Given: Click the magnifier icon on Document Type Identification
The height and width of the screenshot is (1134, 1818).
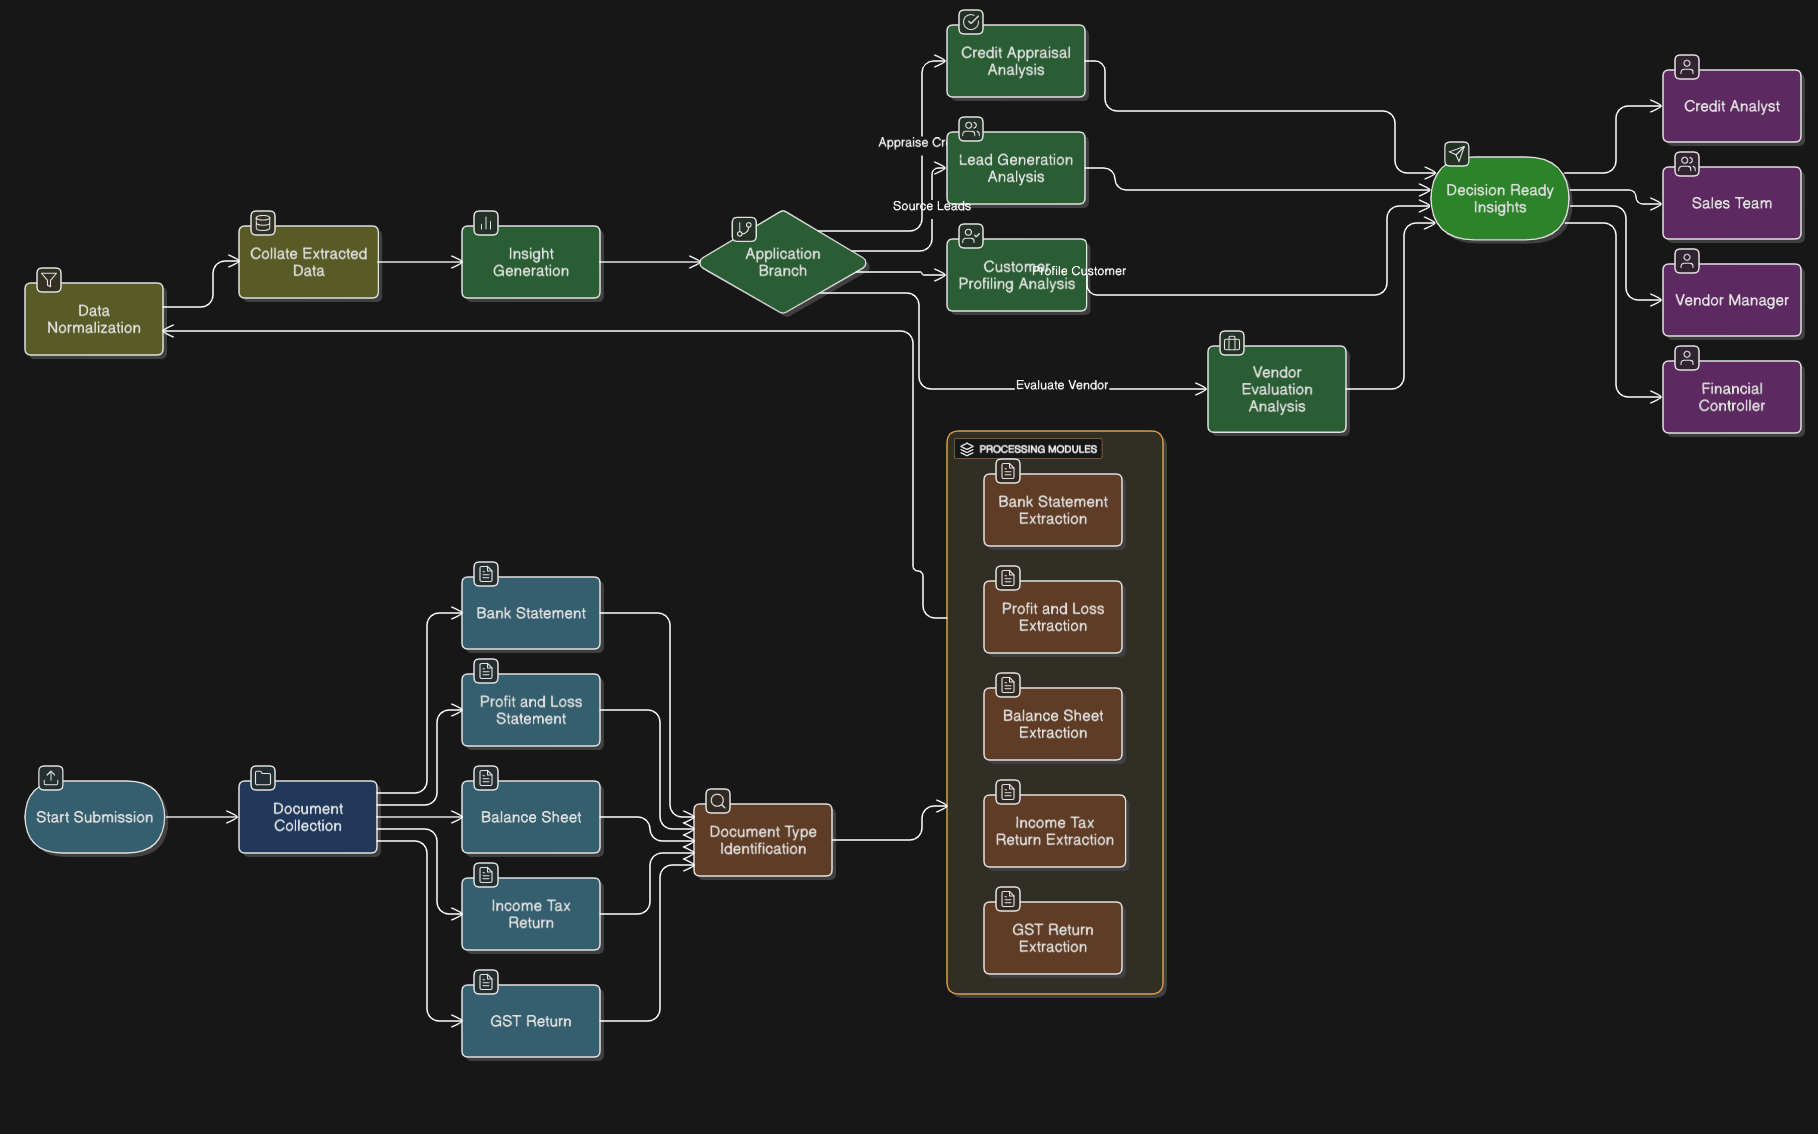Looking at the screenshot, I should [718, 801].
